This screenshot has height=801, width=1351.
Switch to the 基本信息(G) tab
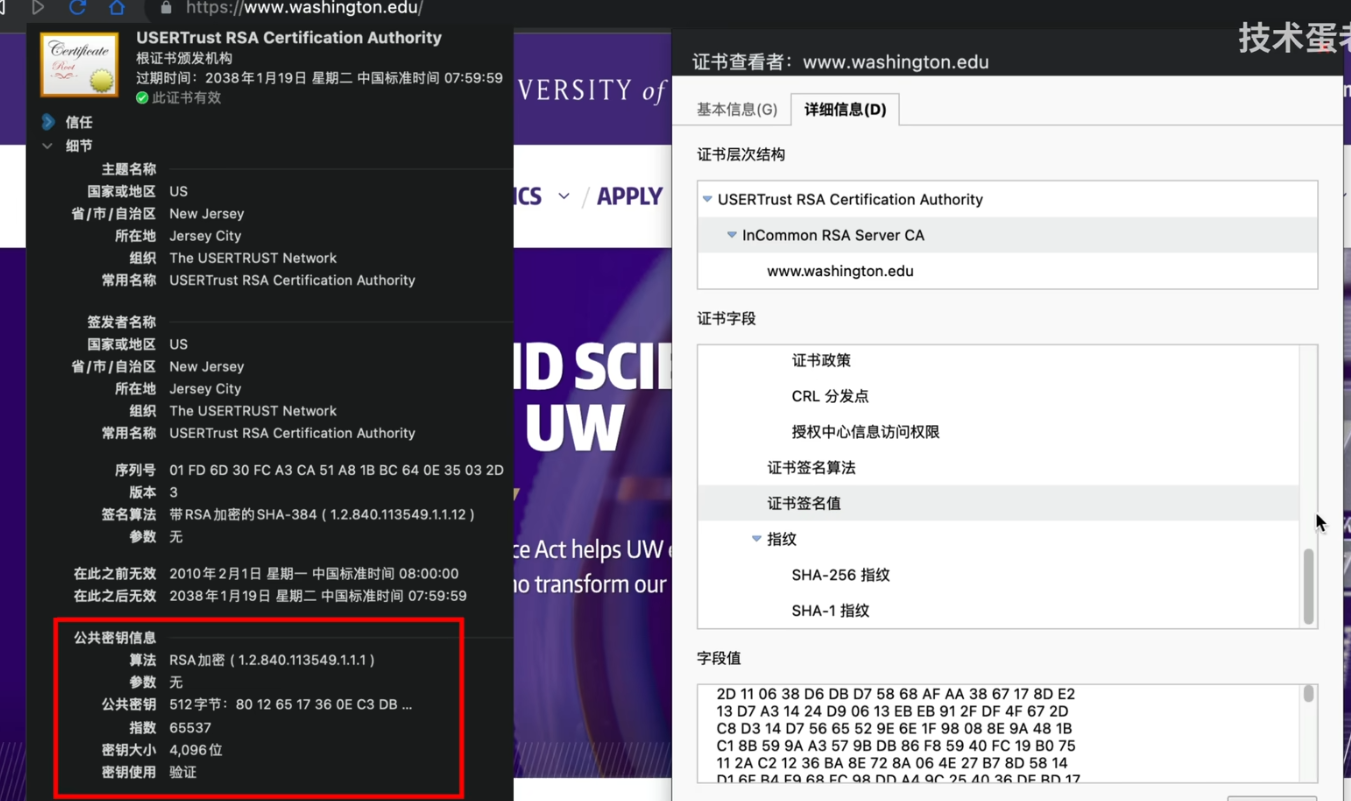[x=737, y=109]
